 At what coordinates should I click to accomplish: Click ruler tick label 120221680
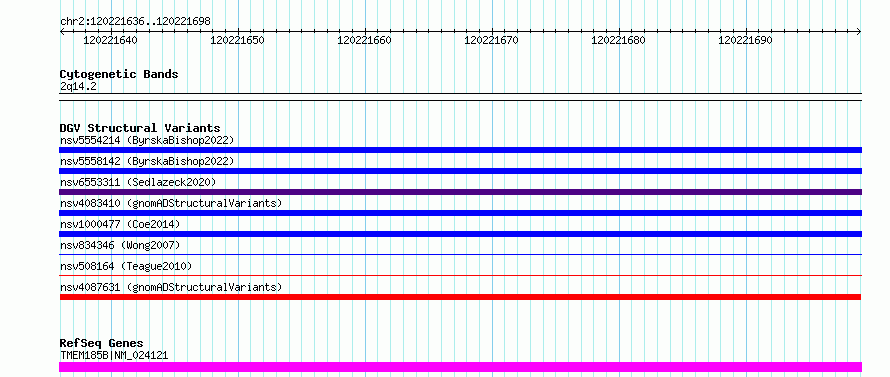619,40
